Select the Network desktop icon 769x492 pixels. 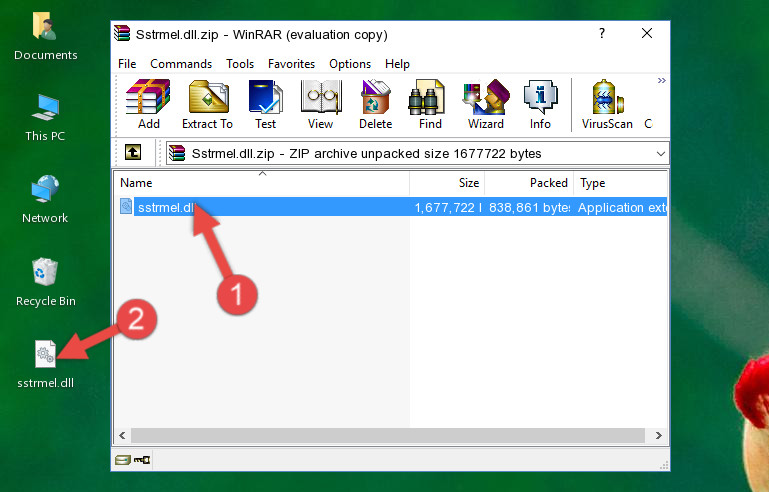[45, 199]
